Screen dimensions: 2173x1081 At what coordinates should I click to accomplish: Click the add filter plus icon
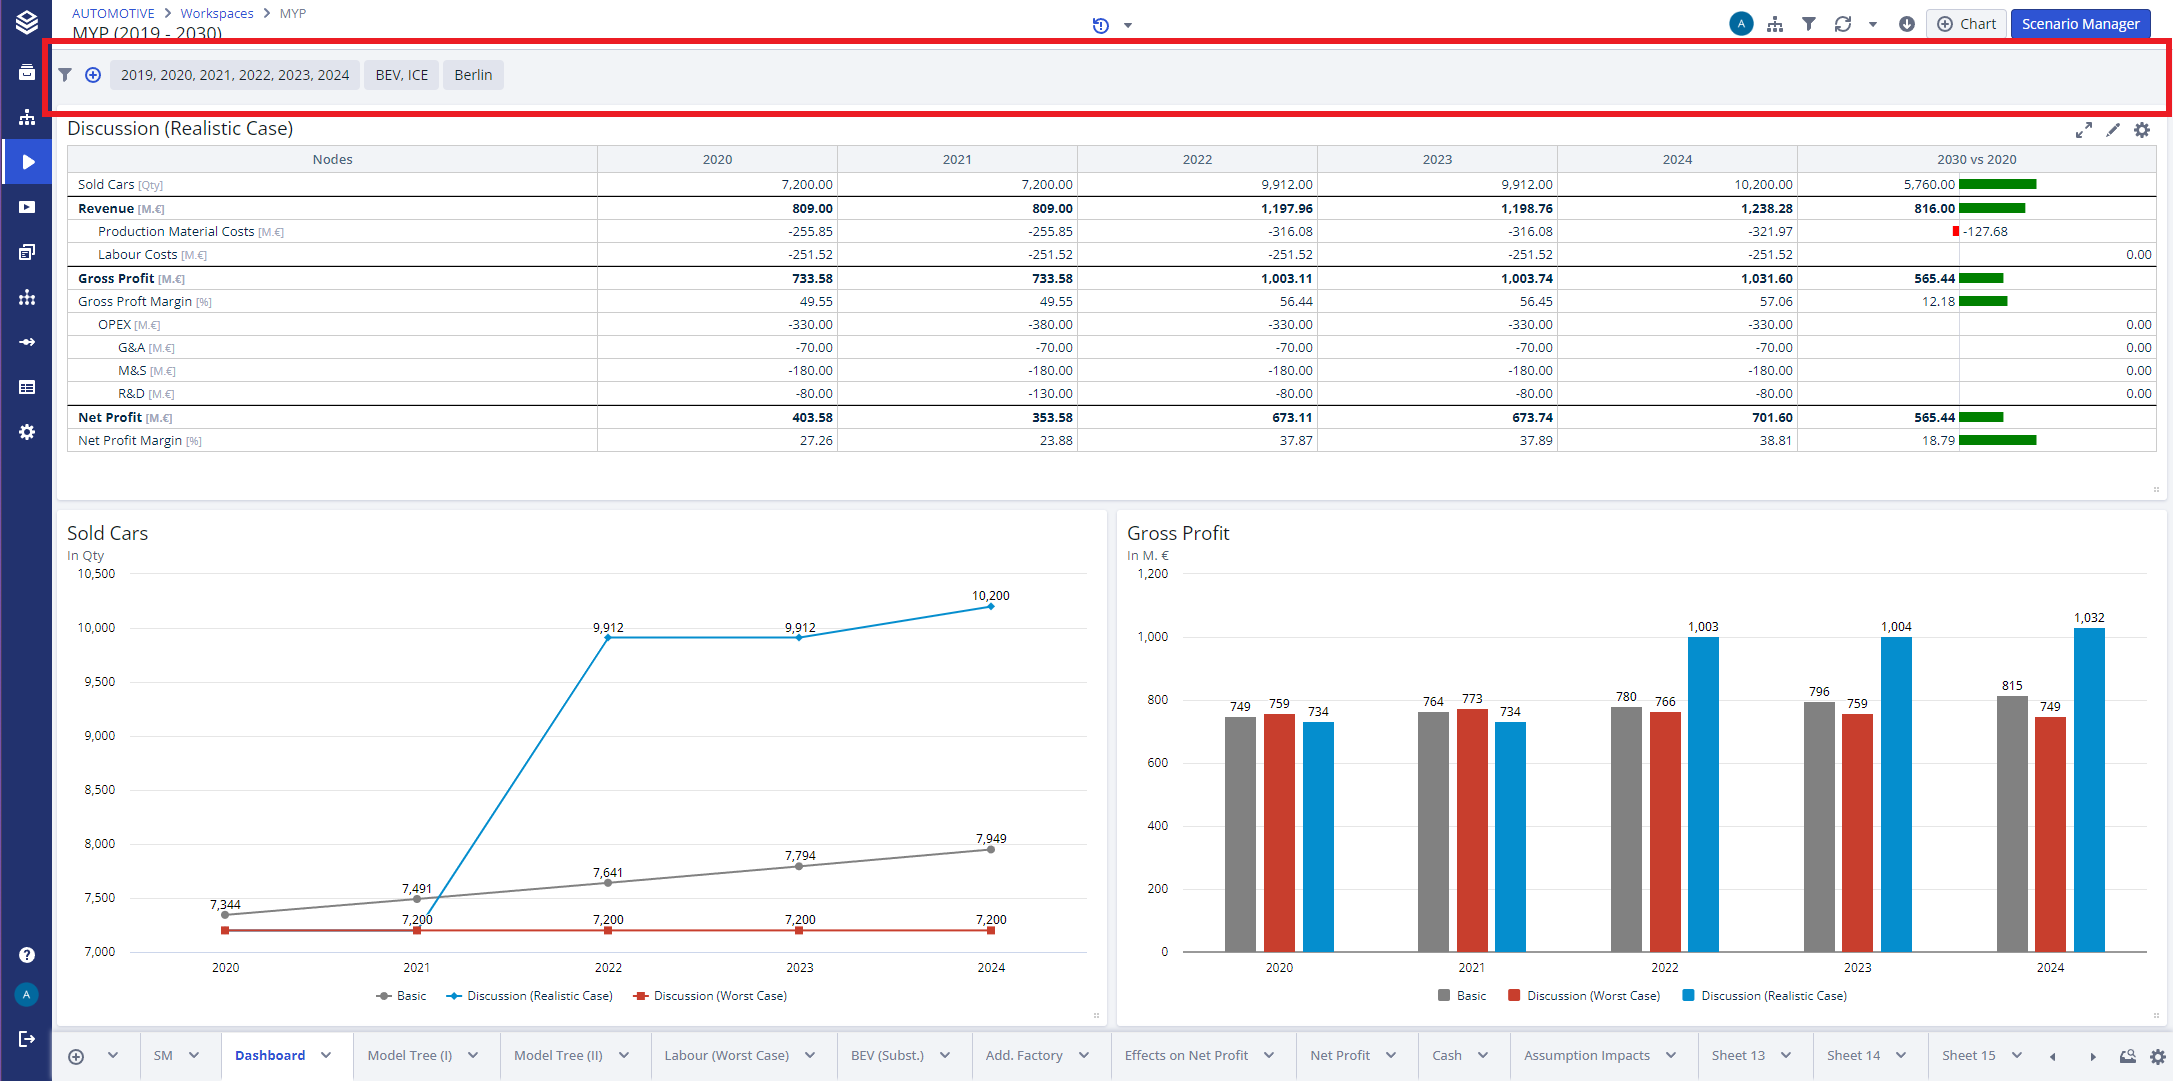pos(93,75)
